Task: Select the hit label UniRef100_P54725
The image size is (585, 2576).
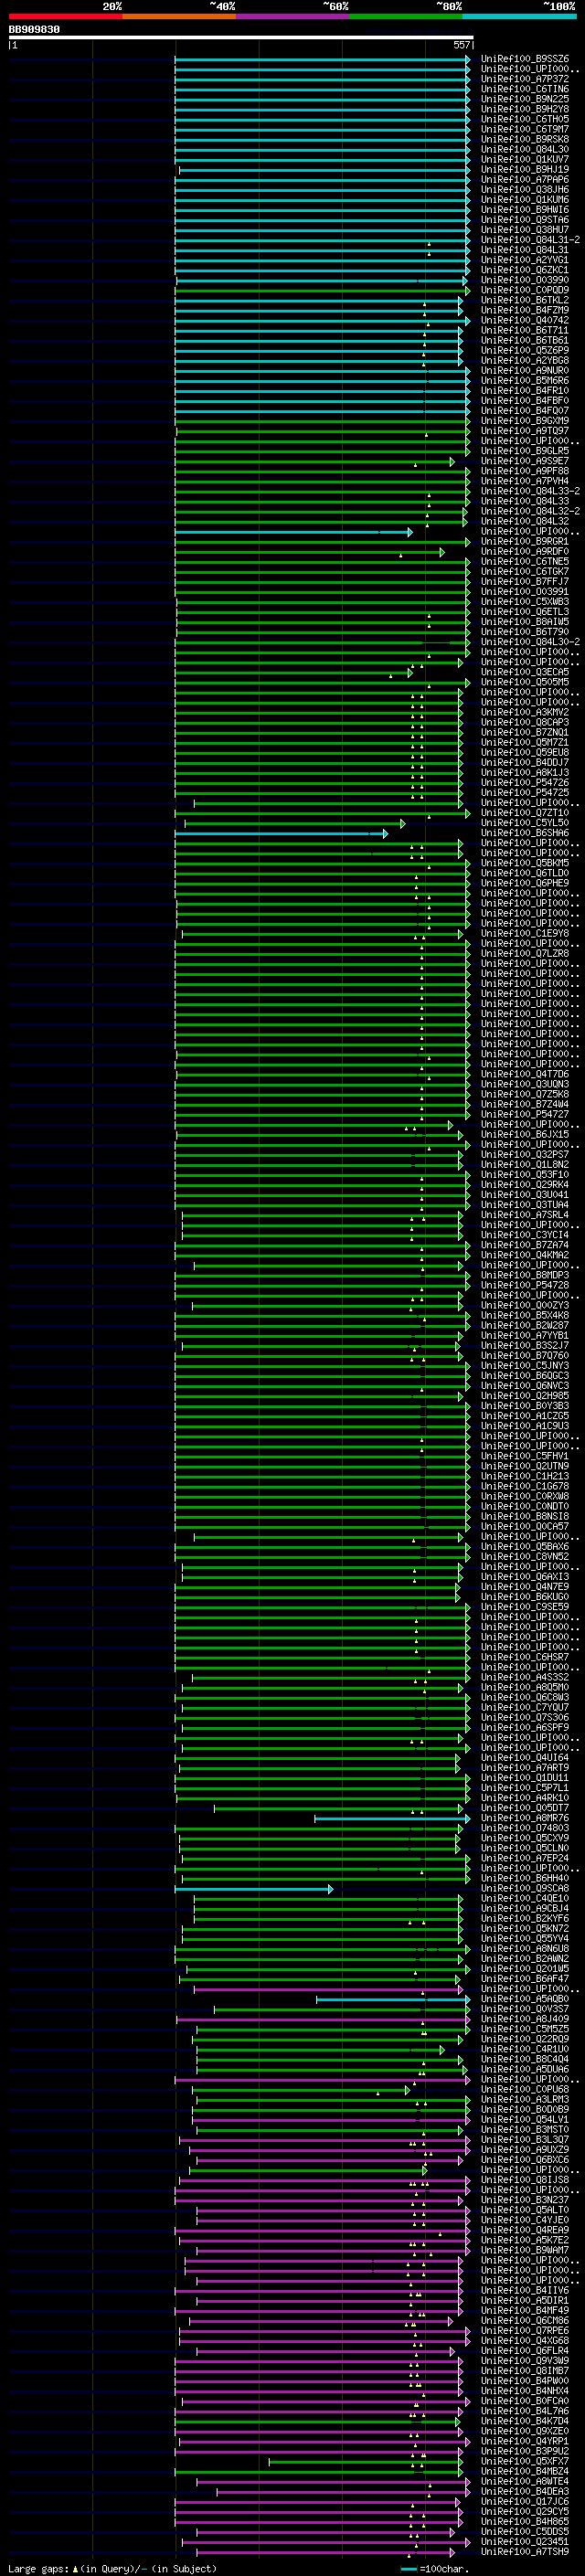Action: pos(525,794)
